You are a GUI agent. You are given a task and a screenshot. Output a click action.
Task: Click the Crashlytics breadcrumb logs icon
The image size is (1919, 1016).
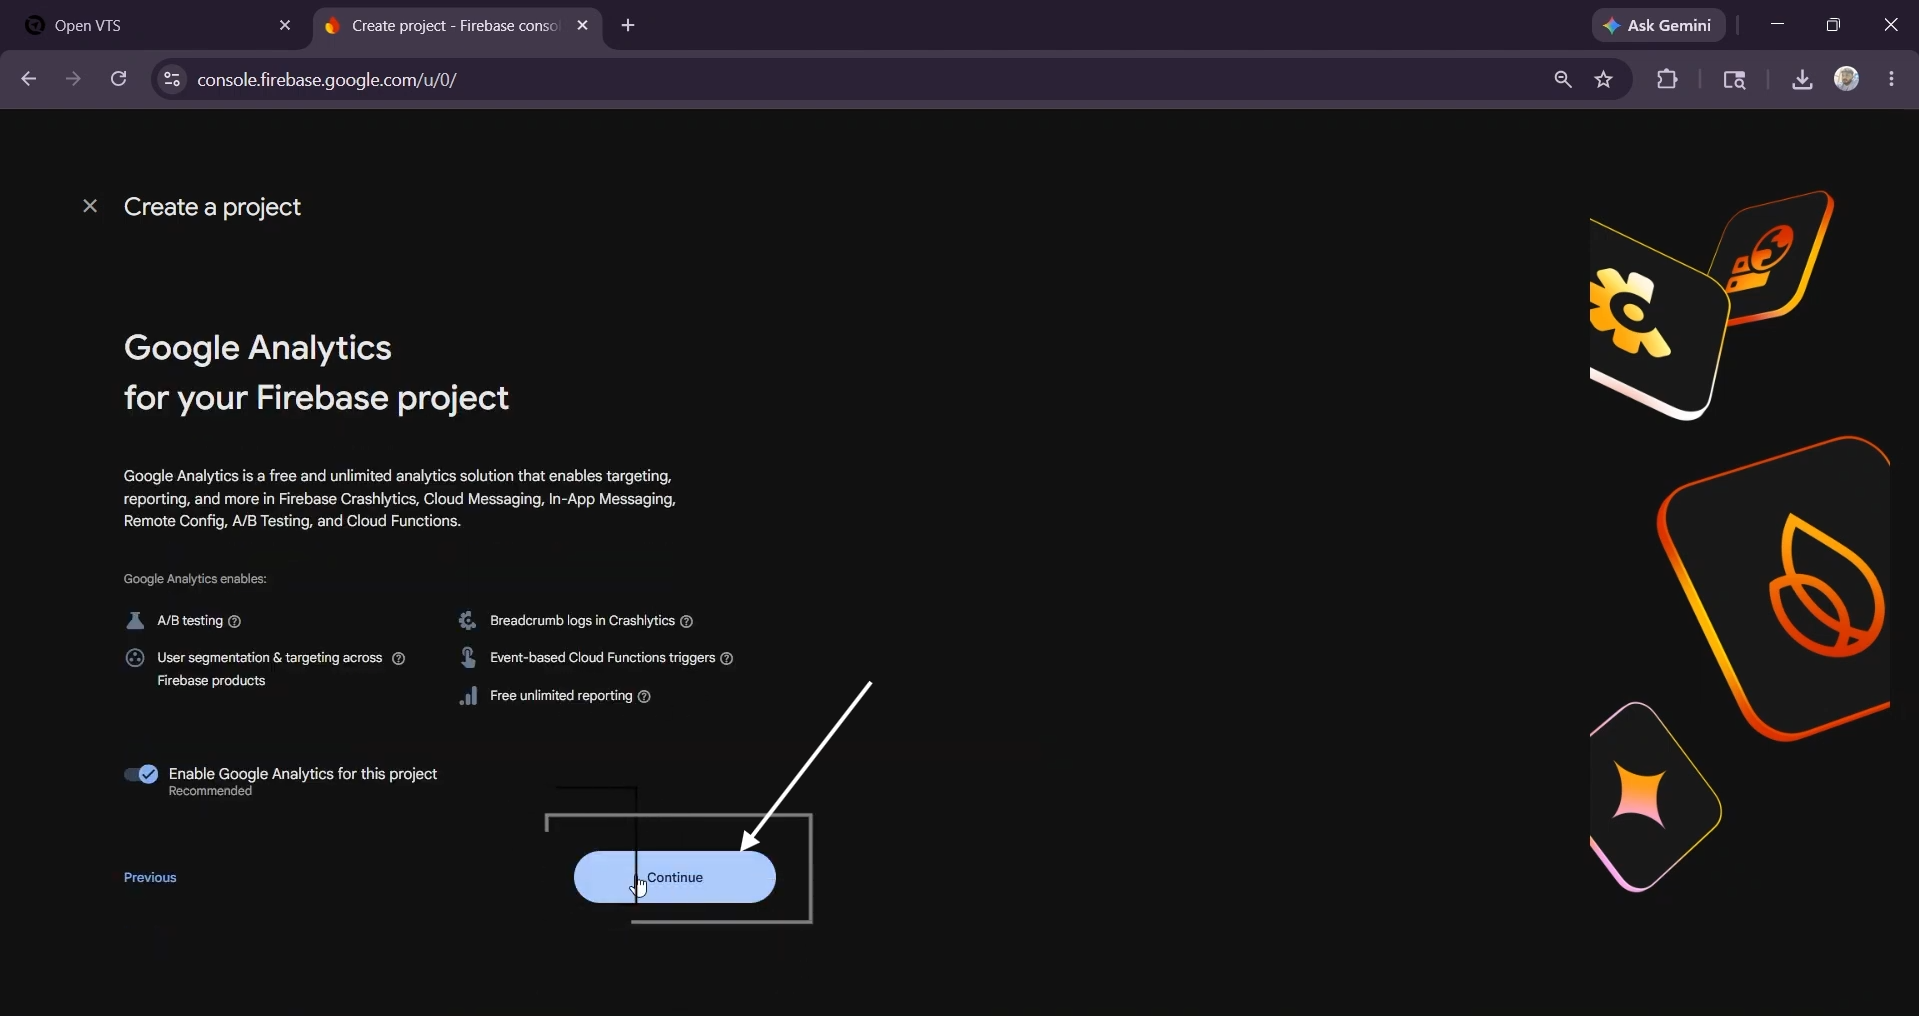click(467, 621)
